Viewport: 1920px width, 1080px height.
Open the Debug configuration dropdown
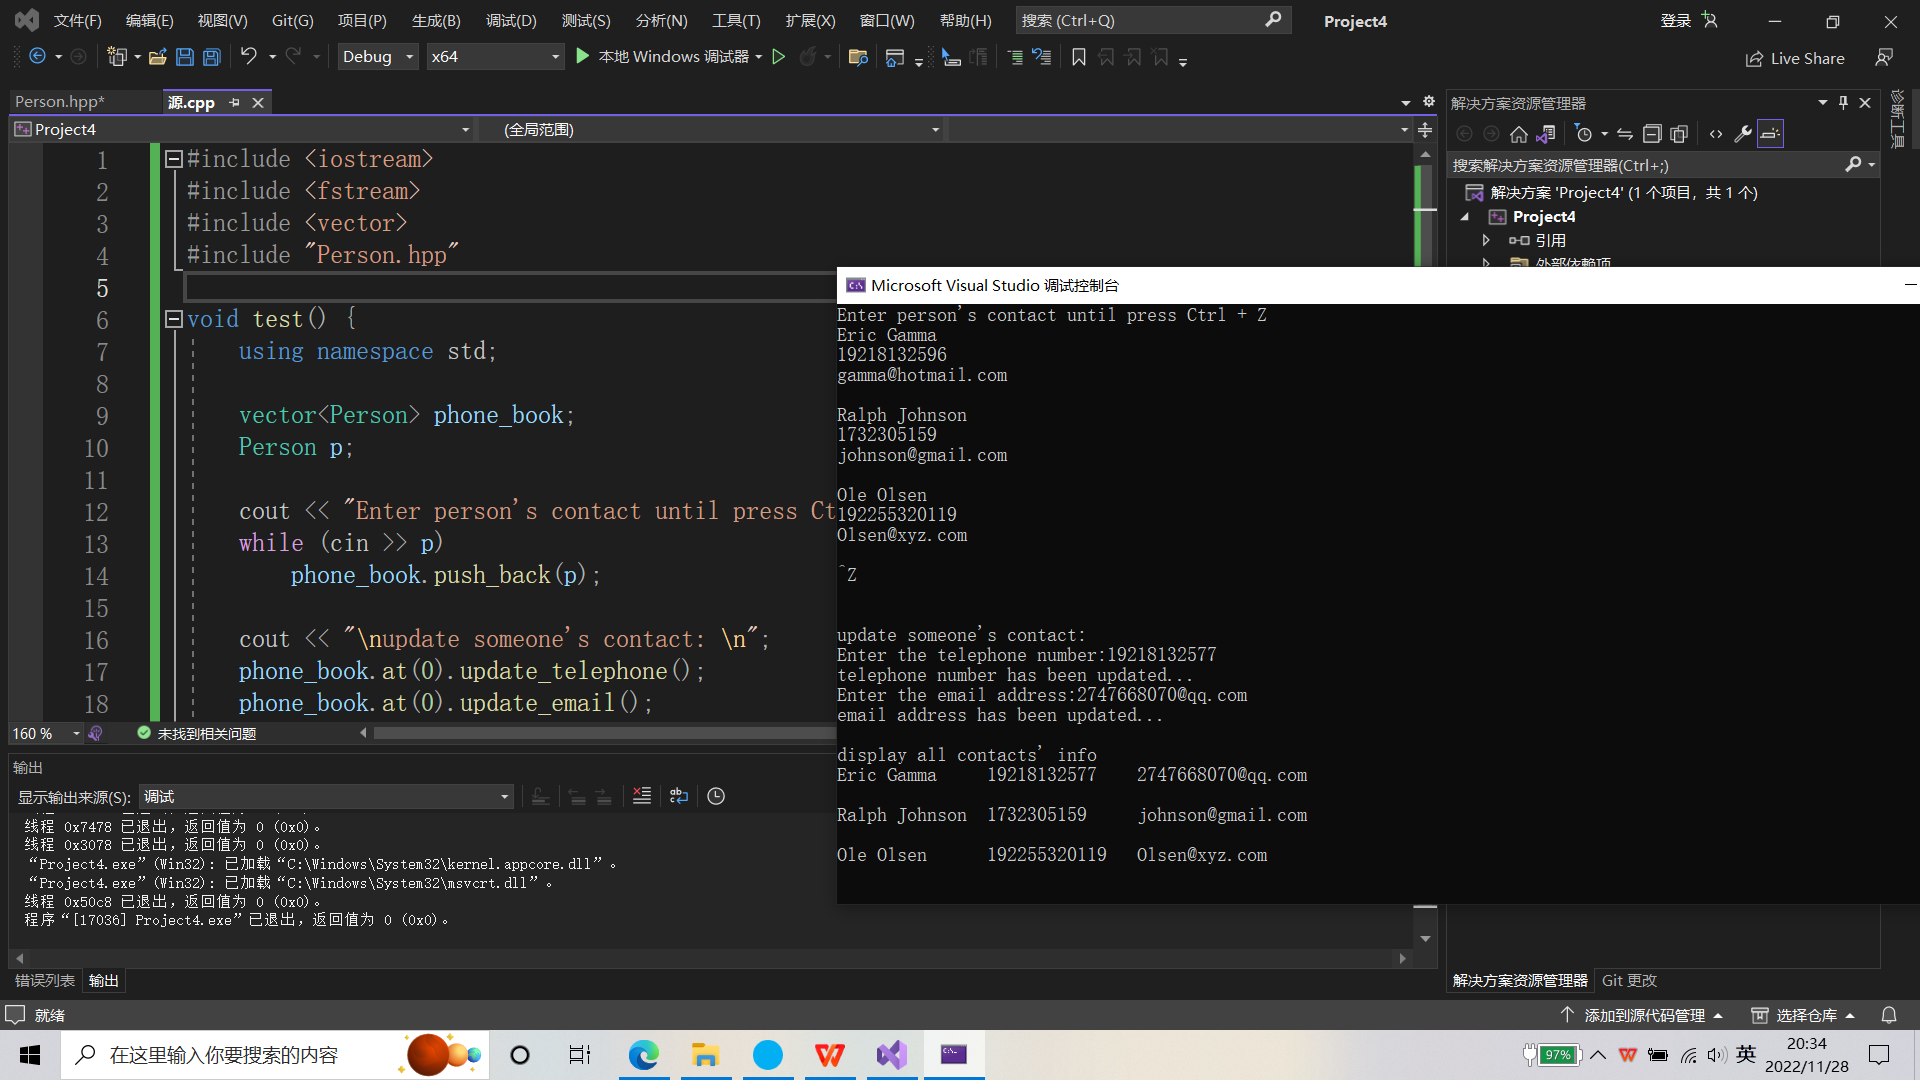pyautogui.click(x=377, y=57)
